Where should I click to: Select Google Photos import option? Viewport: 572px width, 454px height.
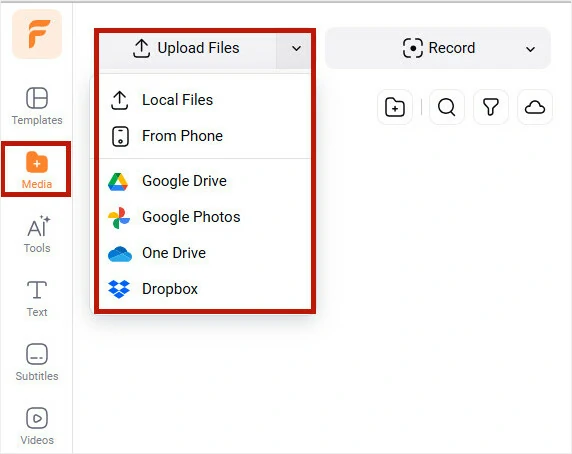[205, 217]
